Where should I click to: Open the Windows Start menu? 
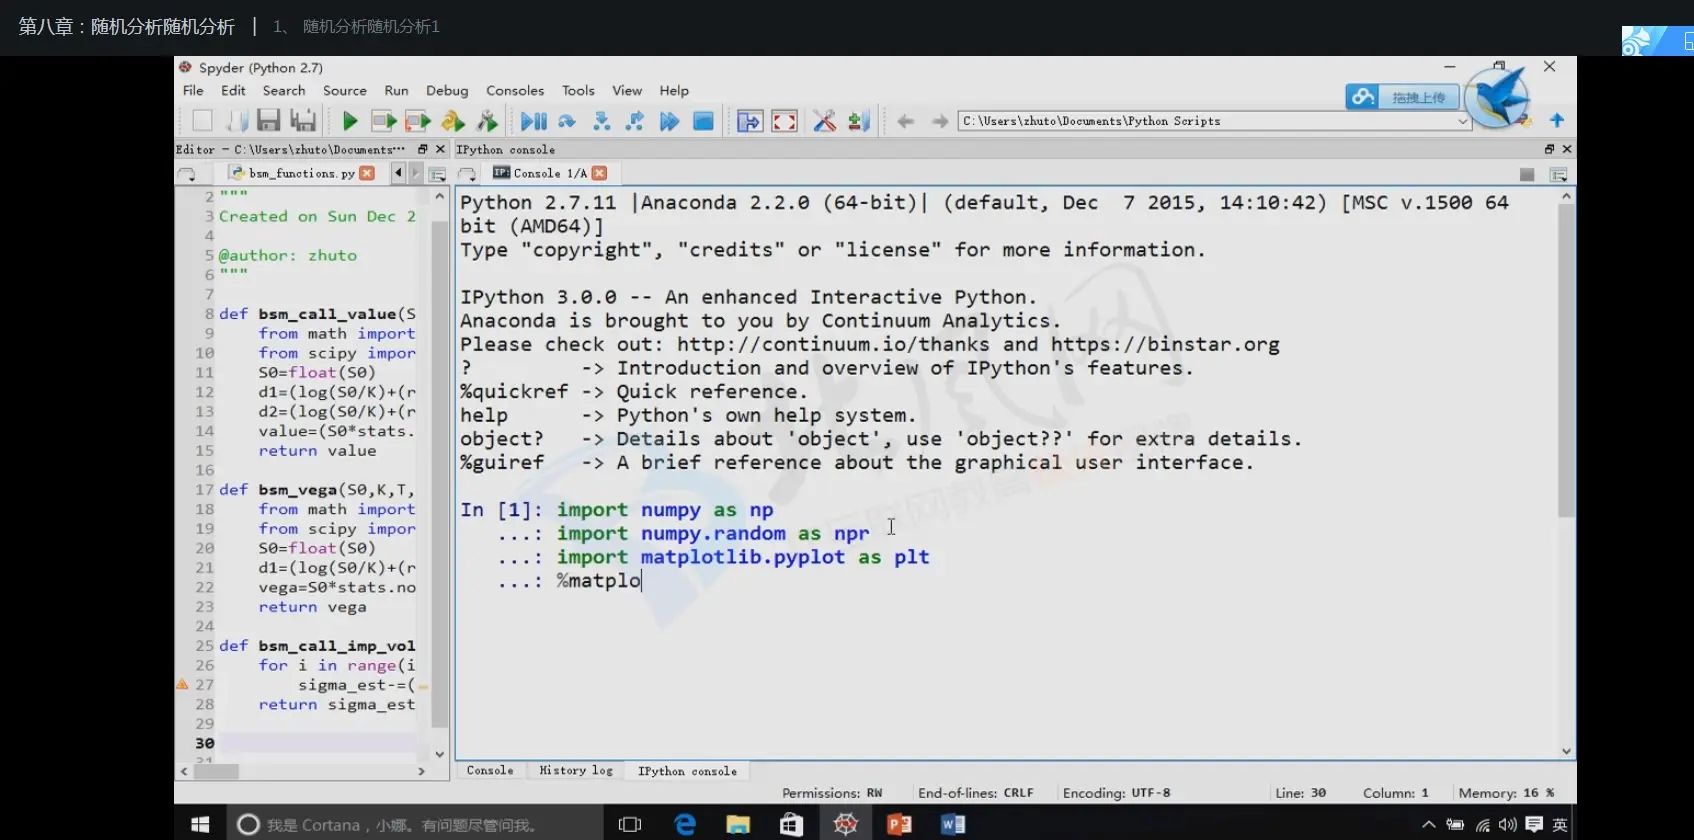point(199,824)
